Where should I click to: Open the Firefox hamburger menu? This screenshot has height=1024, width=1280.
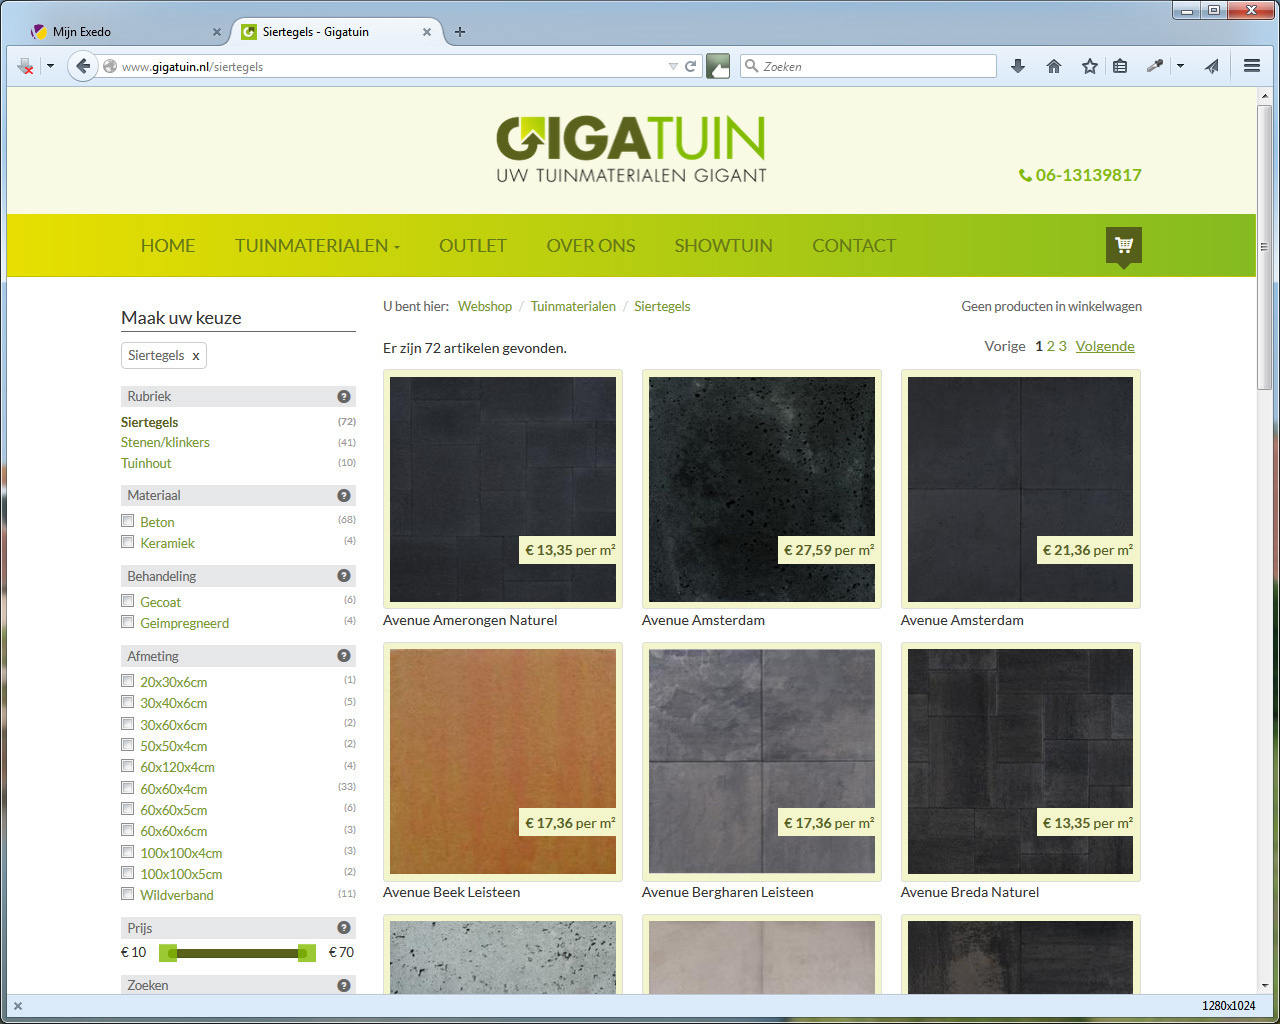[x=1252, y=66]
